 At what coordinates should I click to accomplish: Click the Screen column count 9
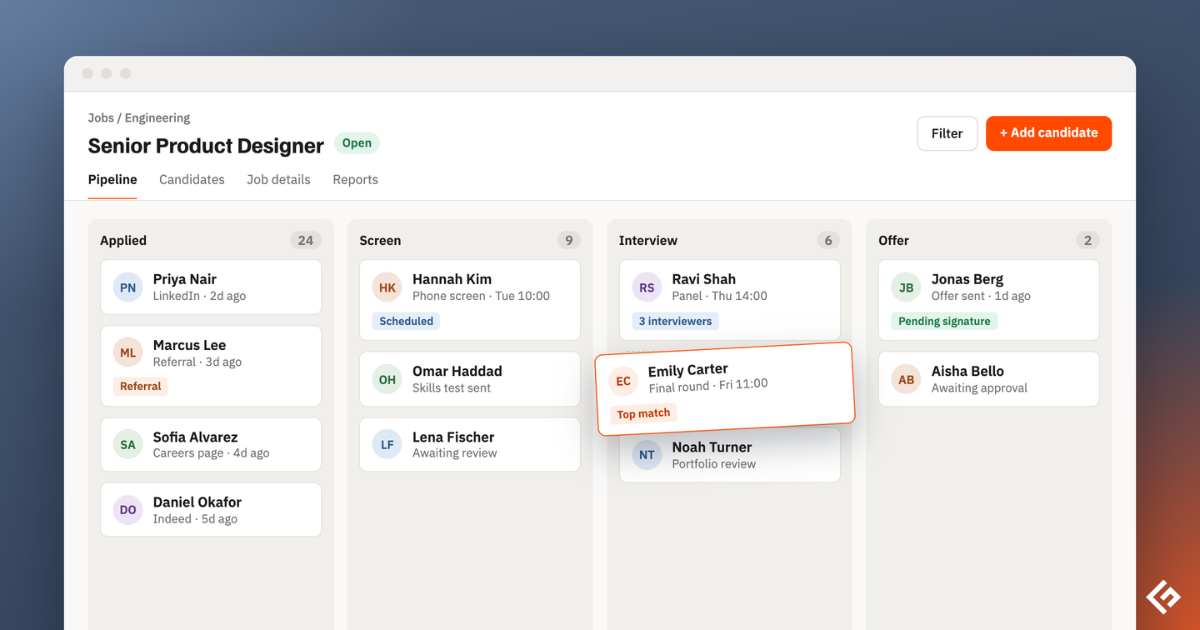coord(569,240)
